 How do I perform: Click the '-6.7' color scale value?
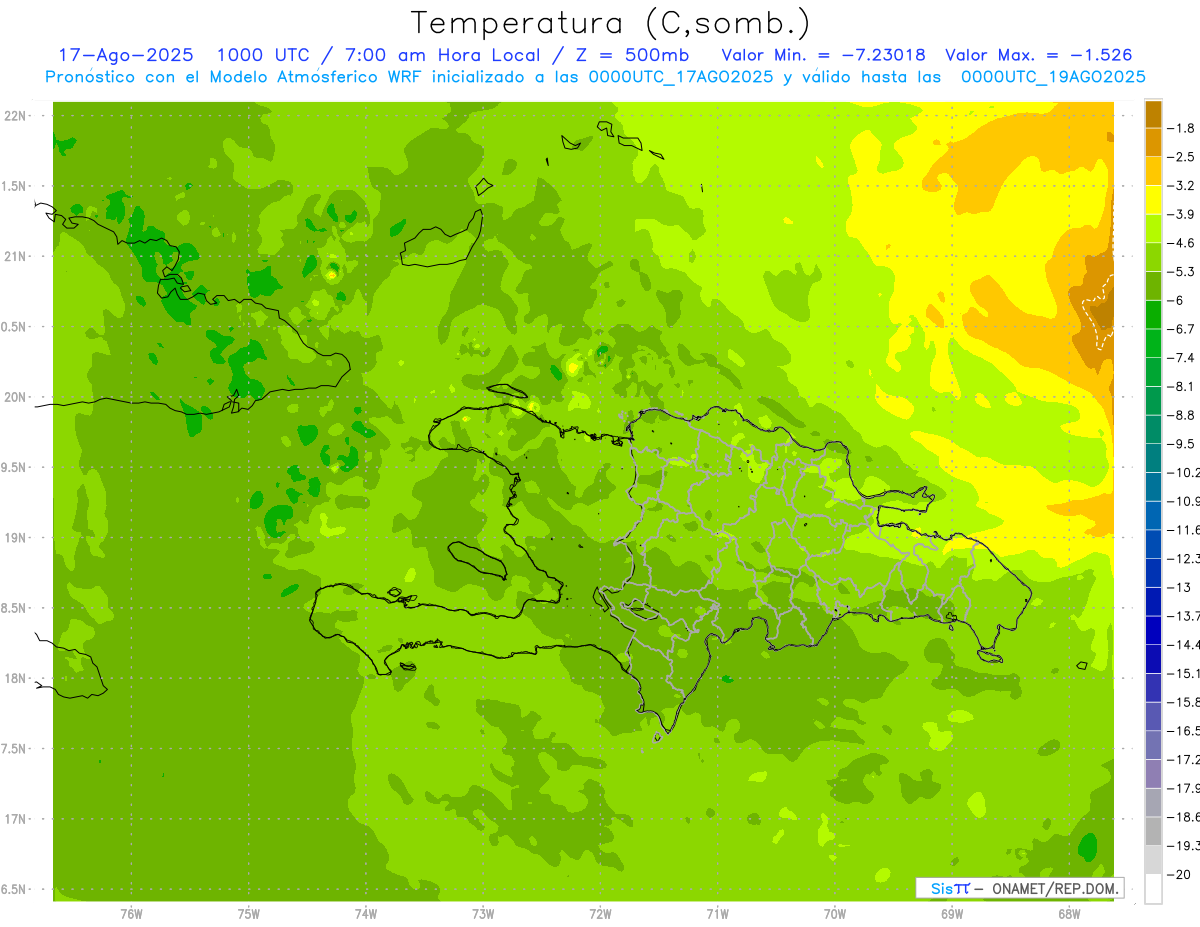tap(1182, 329)
